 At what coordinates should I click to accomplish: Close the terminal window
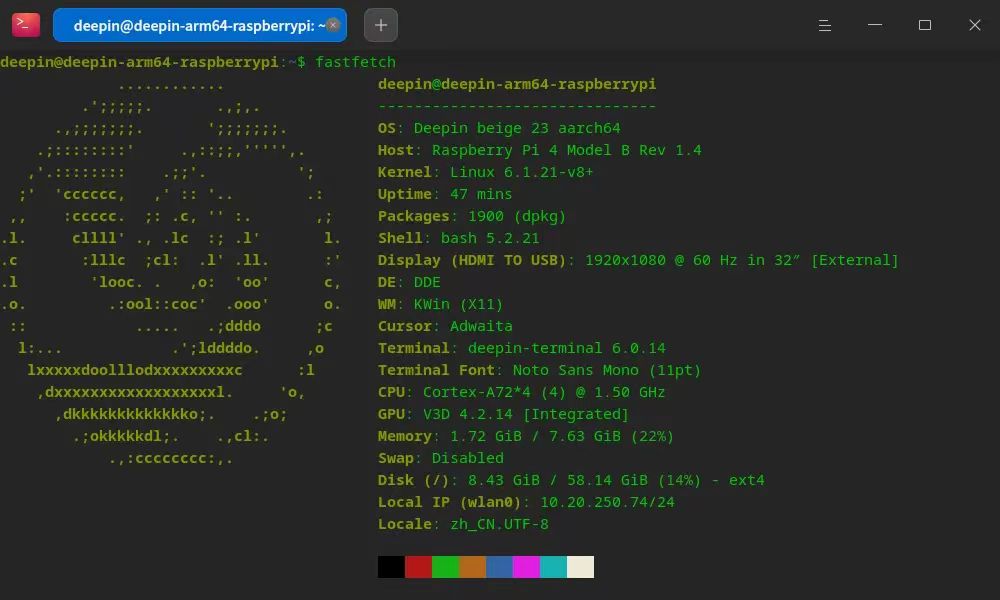coord(974,25)
